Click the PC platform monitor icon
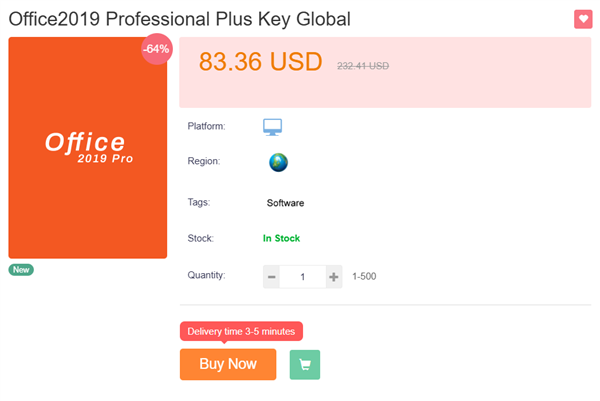This screenshot has height=401, width=600. tap(273, 127)
